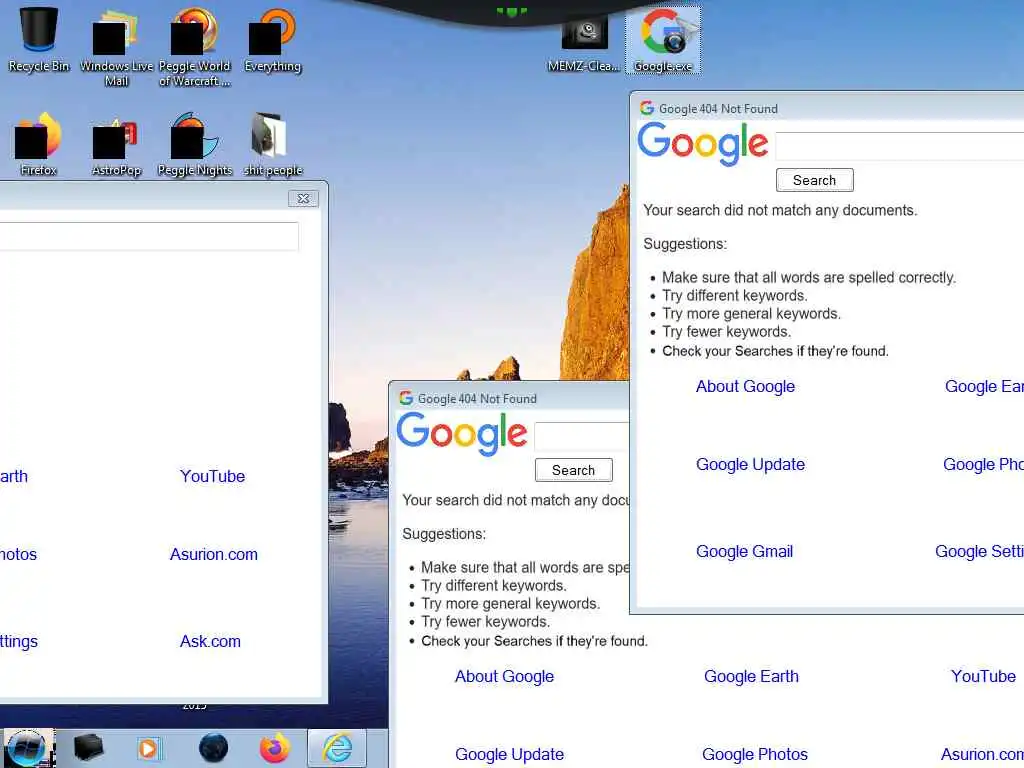Open Asurion.com link in left window

pyautogui.click(x=214, y=554)
